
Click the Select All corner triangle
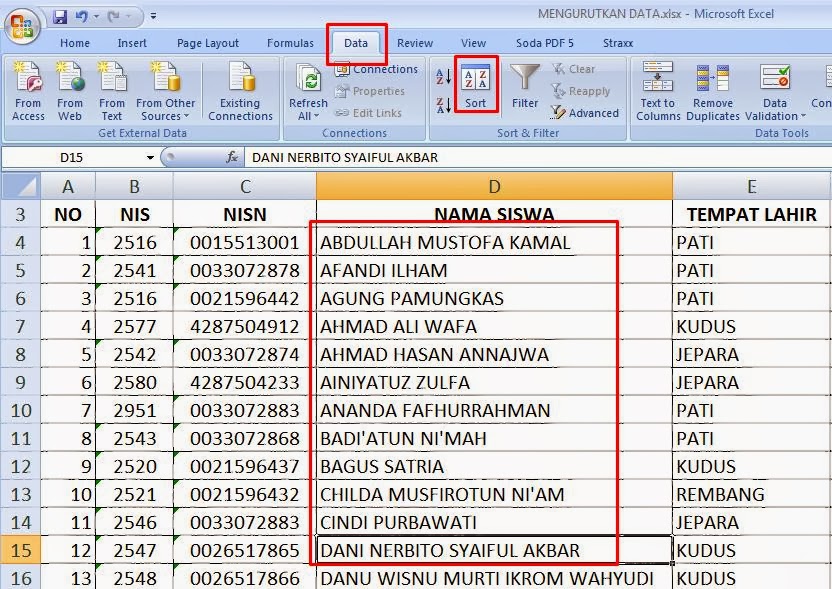pyautogui.click(x=21, y=186)
